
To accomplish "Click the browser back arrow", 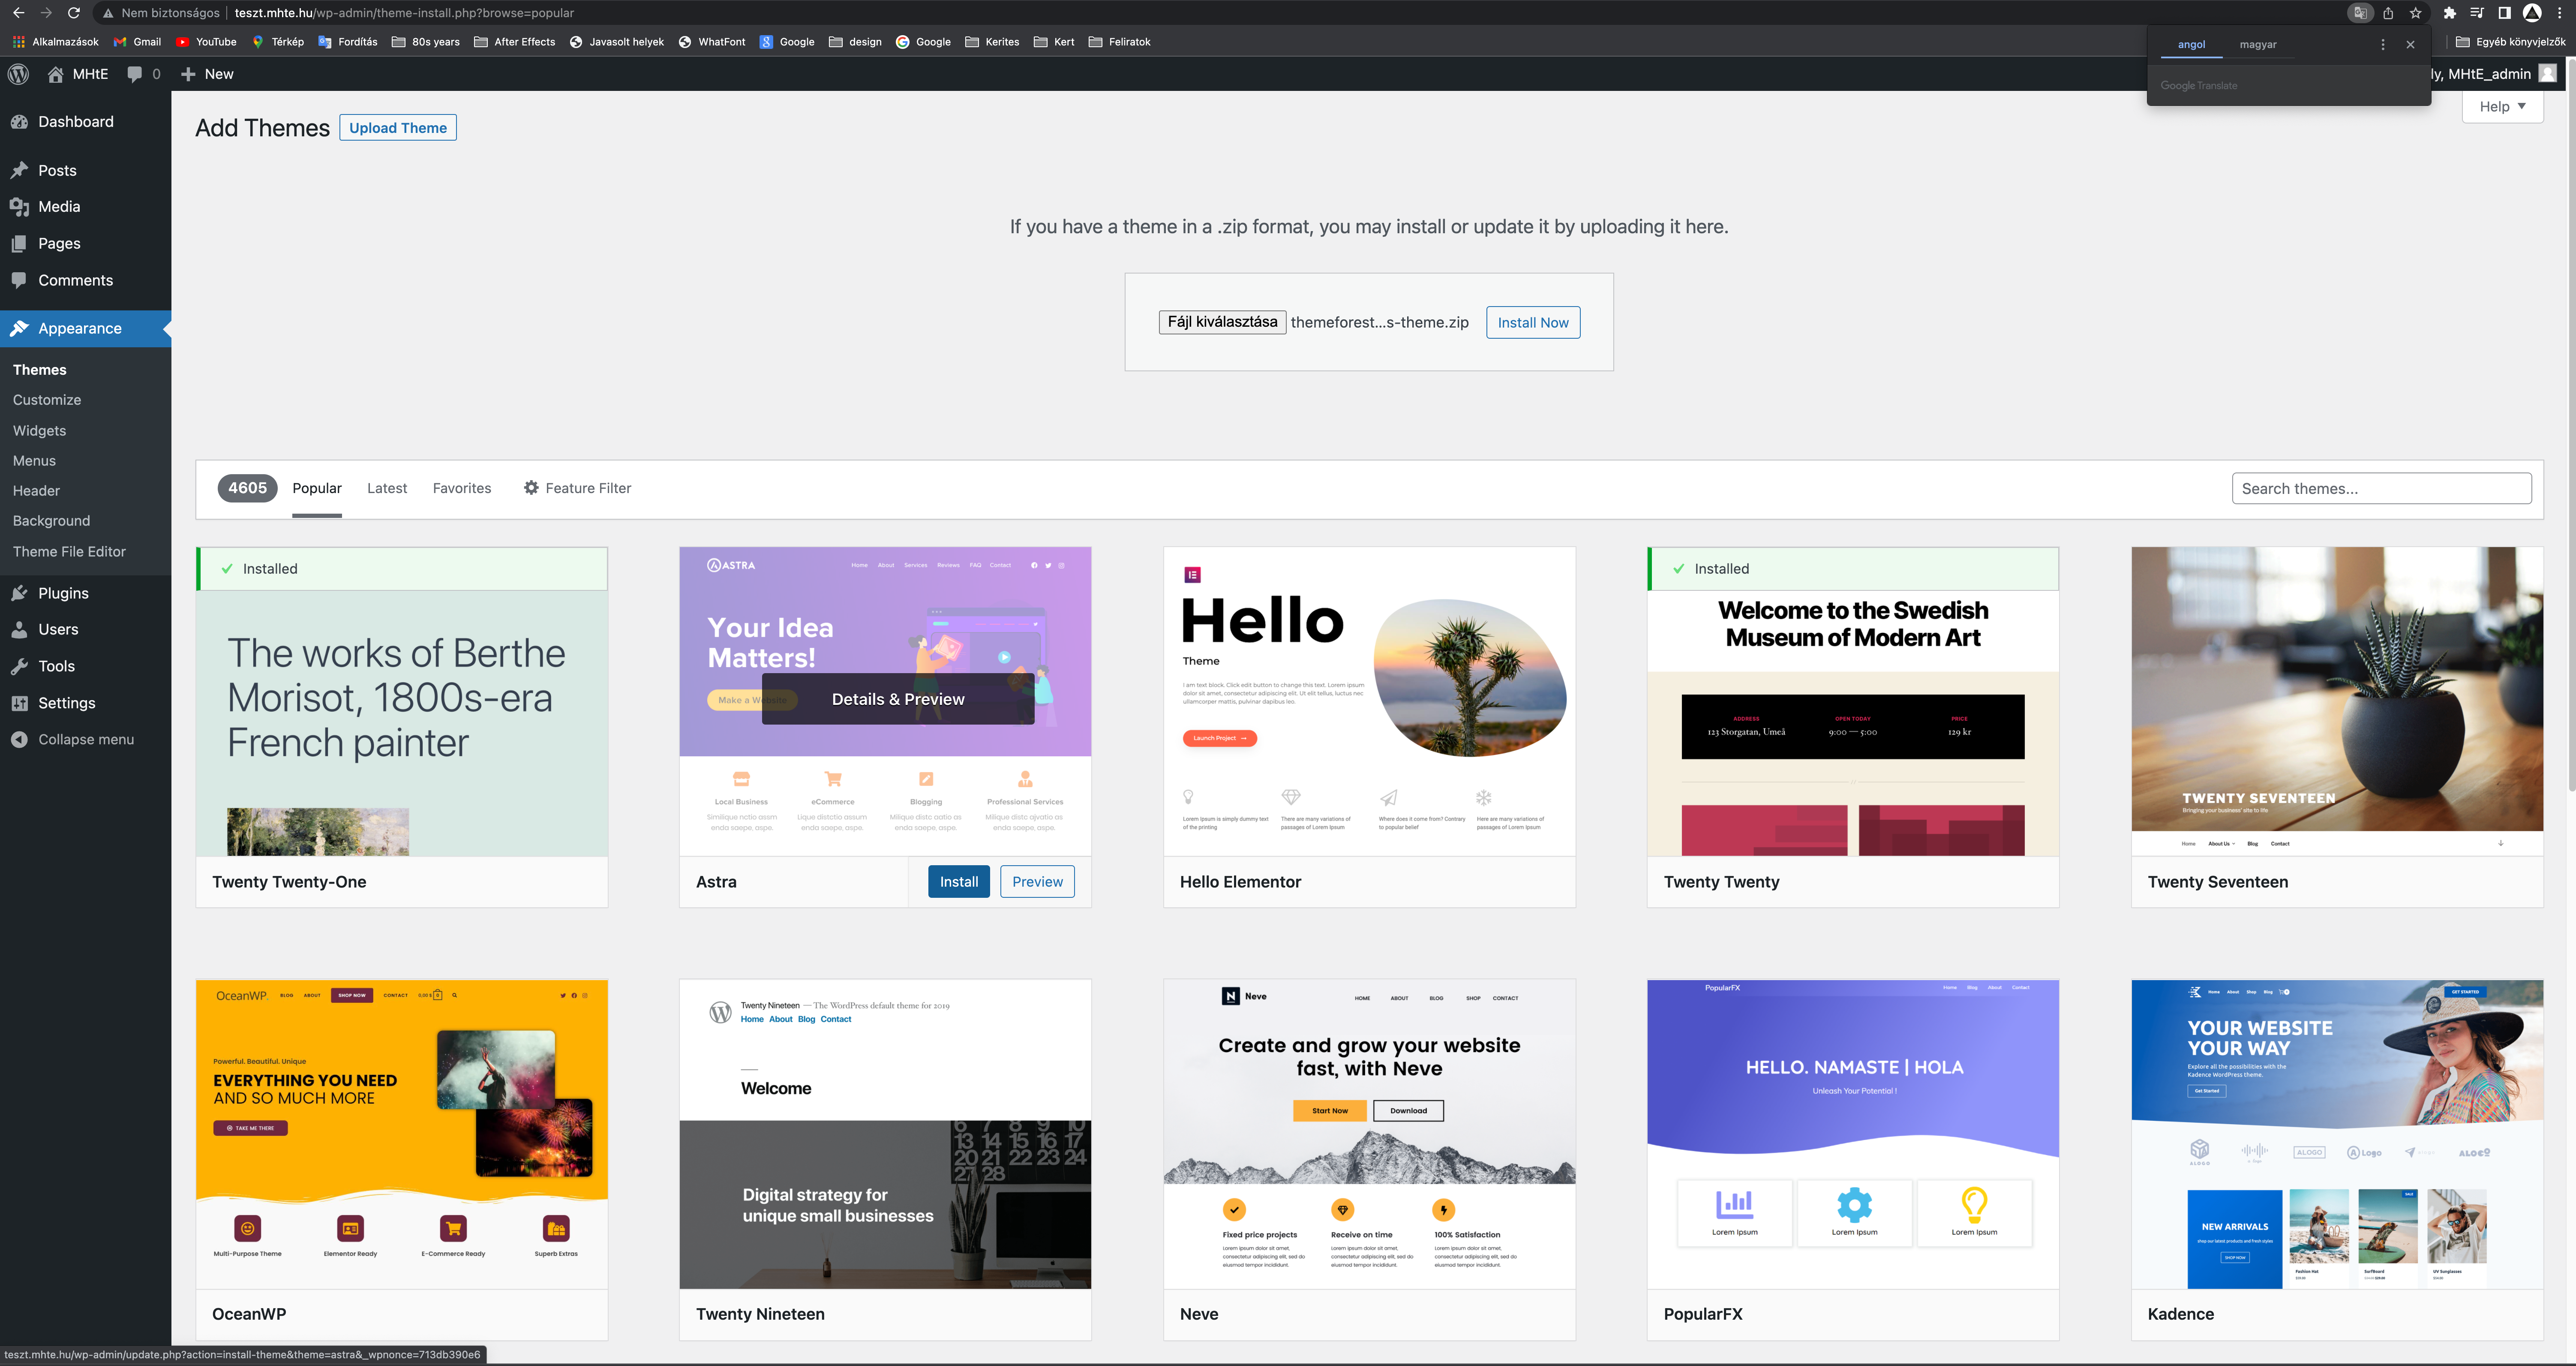I will click(18, 13).
